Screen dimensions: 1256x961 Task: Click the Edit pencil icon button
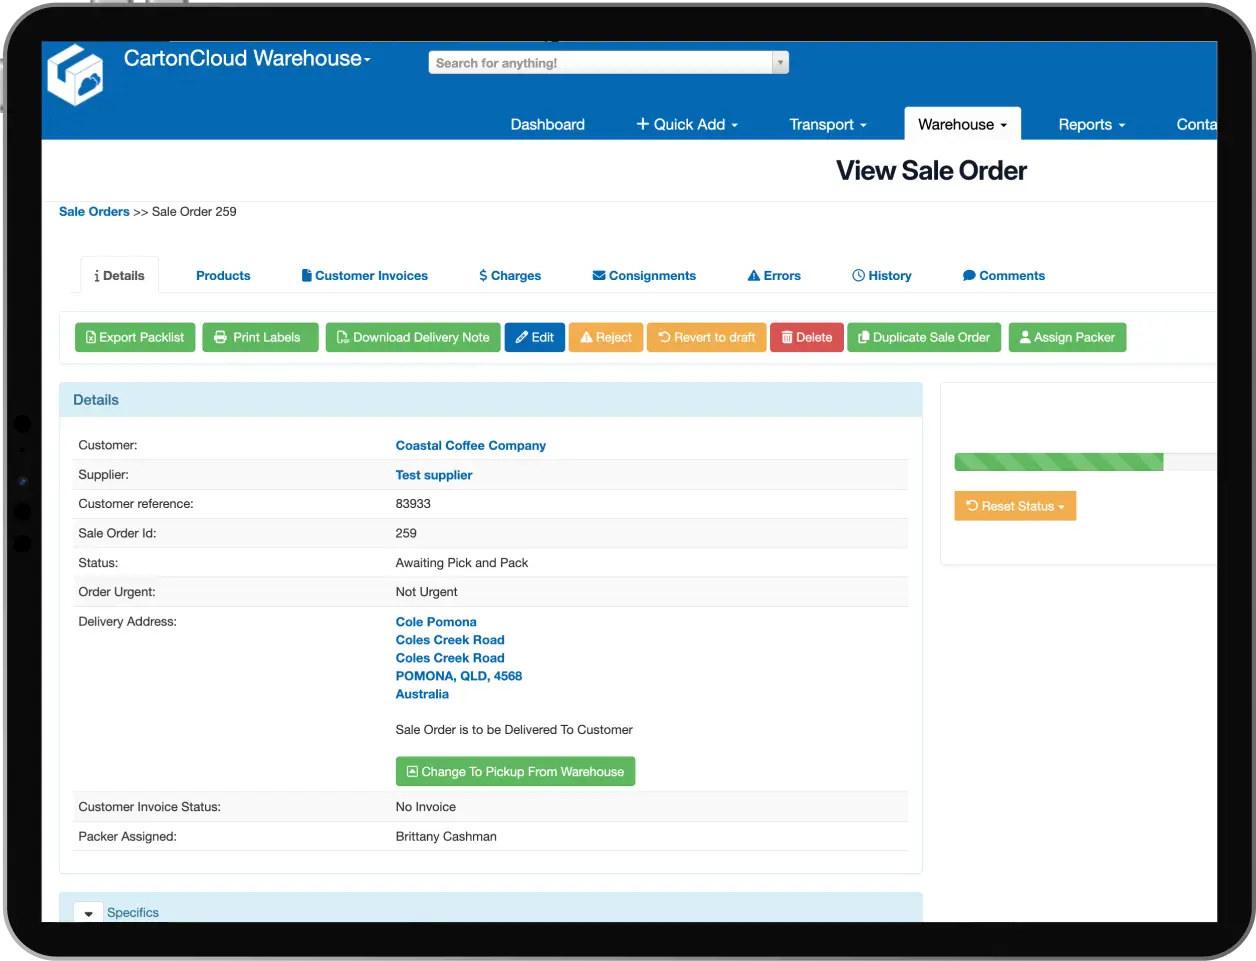(x=534, y=337)
